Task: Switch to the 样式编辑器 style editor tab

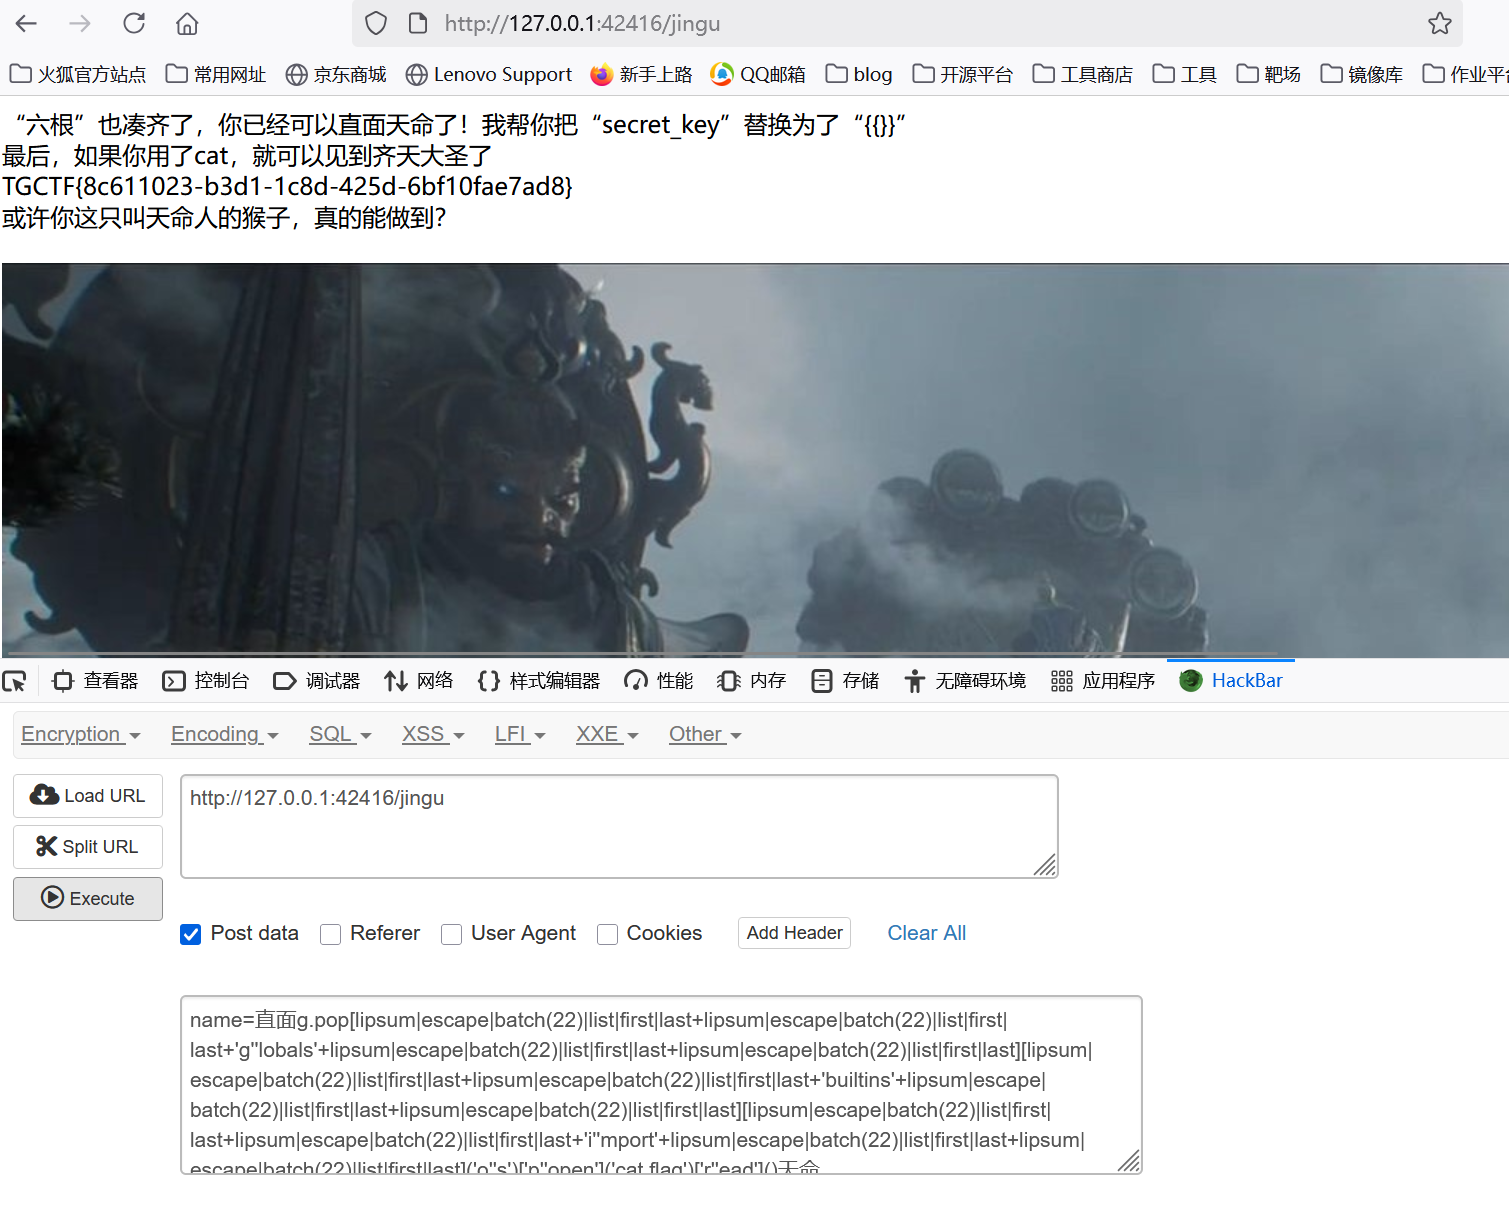Action: pyautogui.click(x=539, y=681)
